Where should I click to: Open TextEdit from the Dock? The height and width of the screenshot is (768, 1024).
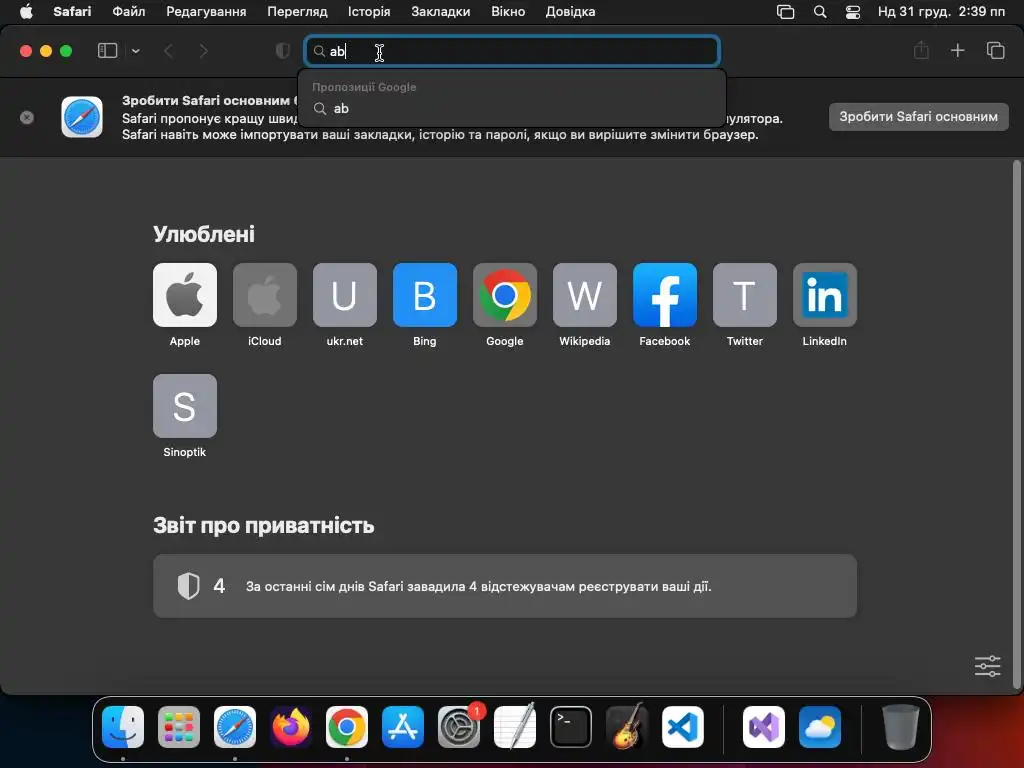coord(515,727)
